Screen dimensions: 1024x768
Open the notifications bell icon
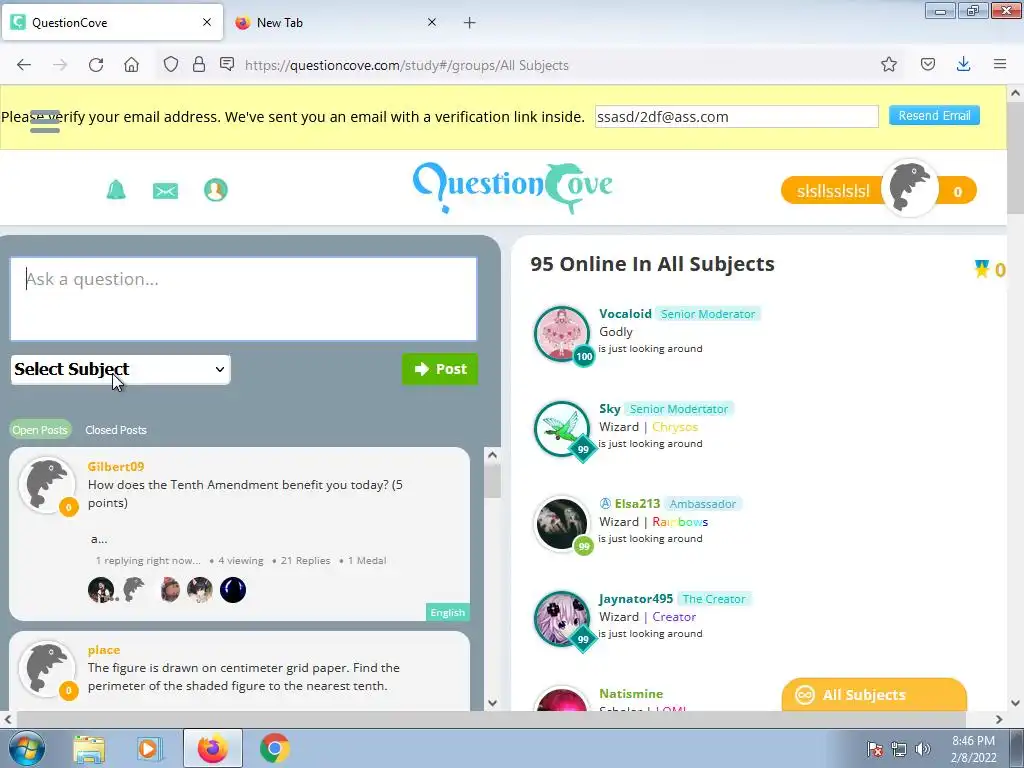coord(116,189)
